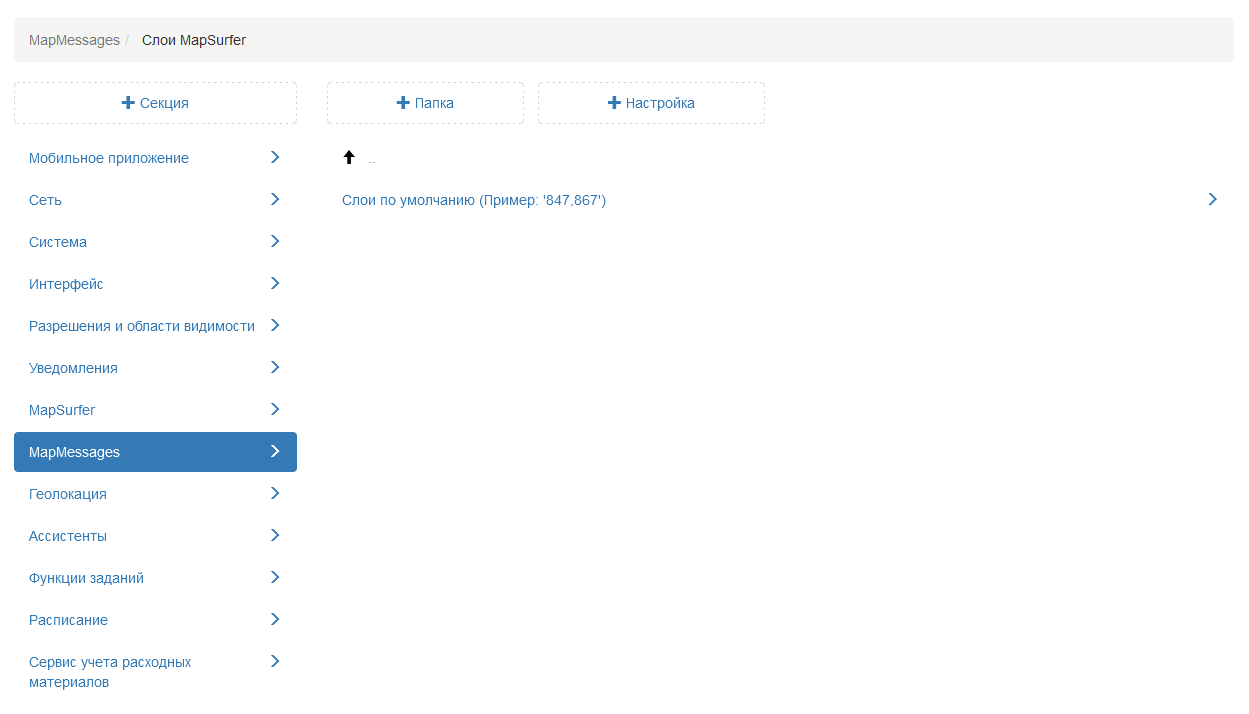This screenshot has width=1249, height=714.
Task: Expand chevron next to Ассистенты
Action: tap(275, 535)
